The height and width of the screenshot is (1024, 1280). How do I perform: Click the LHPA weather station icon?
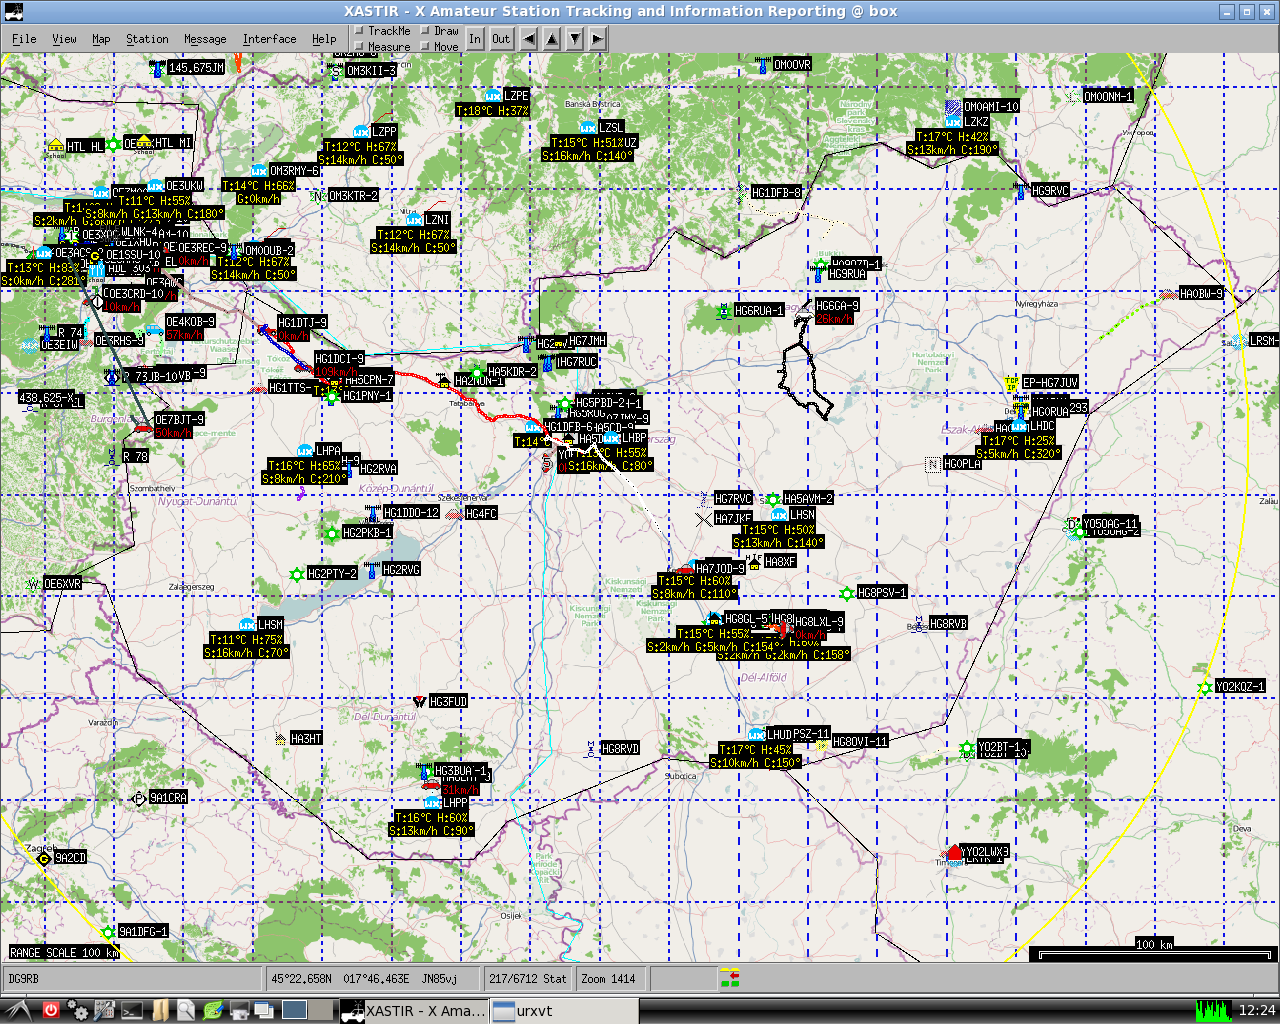click(x=305, y=451)
